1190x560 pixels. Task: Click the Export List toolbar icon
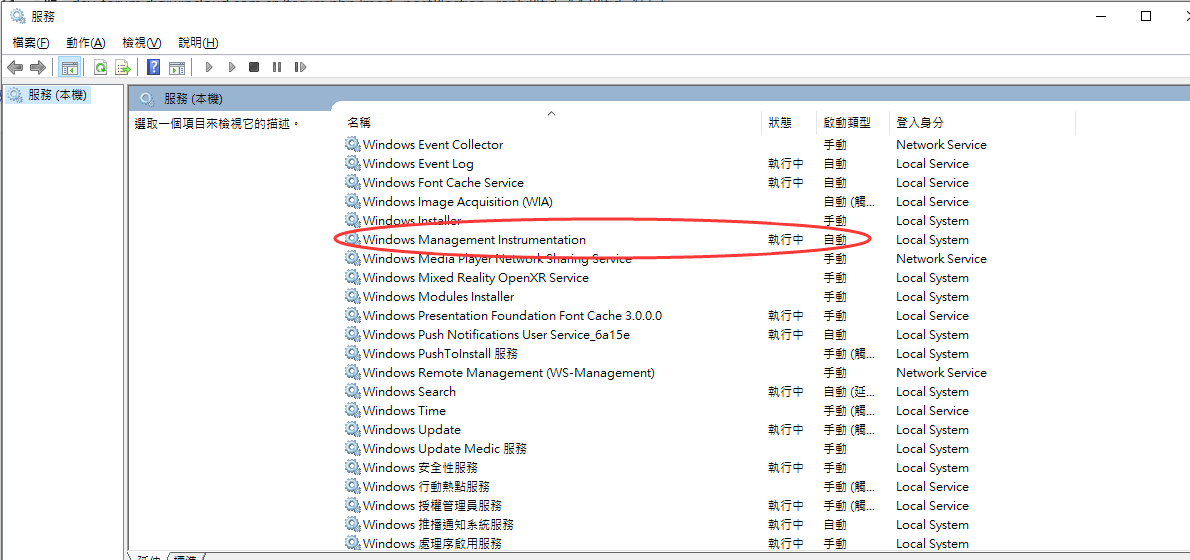tap(123, 67)
